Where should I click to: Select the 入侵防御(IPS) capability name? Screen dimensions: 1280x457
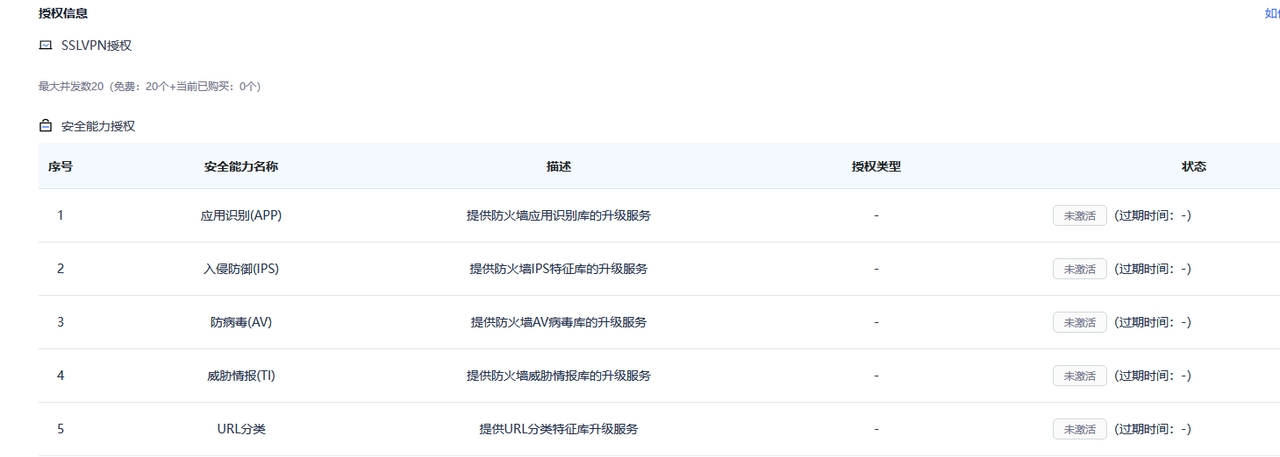point(241,269)
